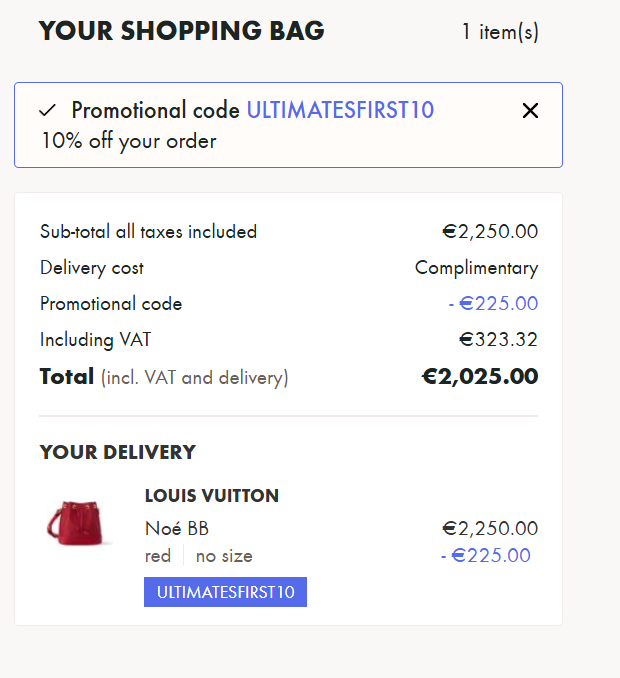Click the product price €2,250.00 beside Noé BB
The width and height of the screenshot is (620, 678).
tap(490, 529)
